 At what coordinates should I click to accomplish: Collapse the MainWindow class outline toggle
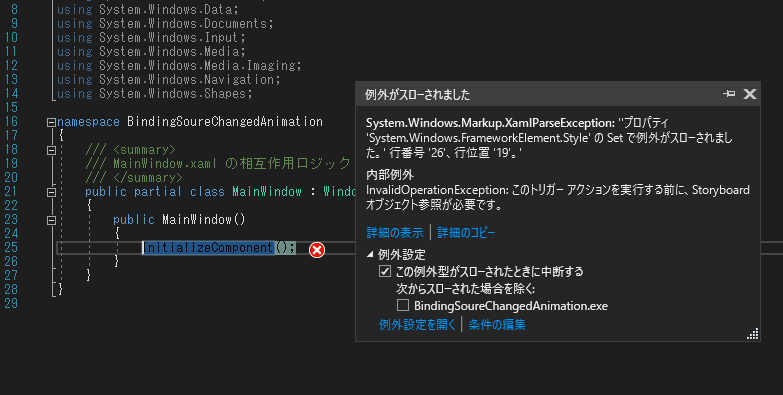(51, 192)
